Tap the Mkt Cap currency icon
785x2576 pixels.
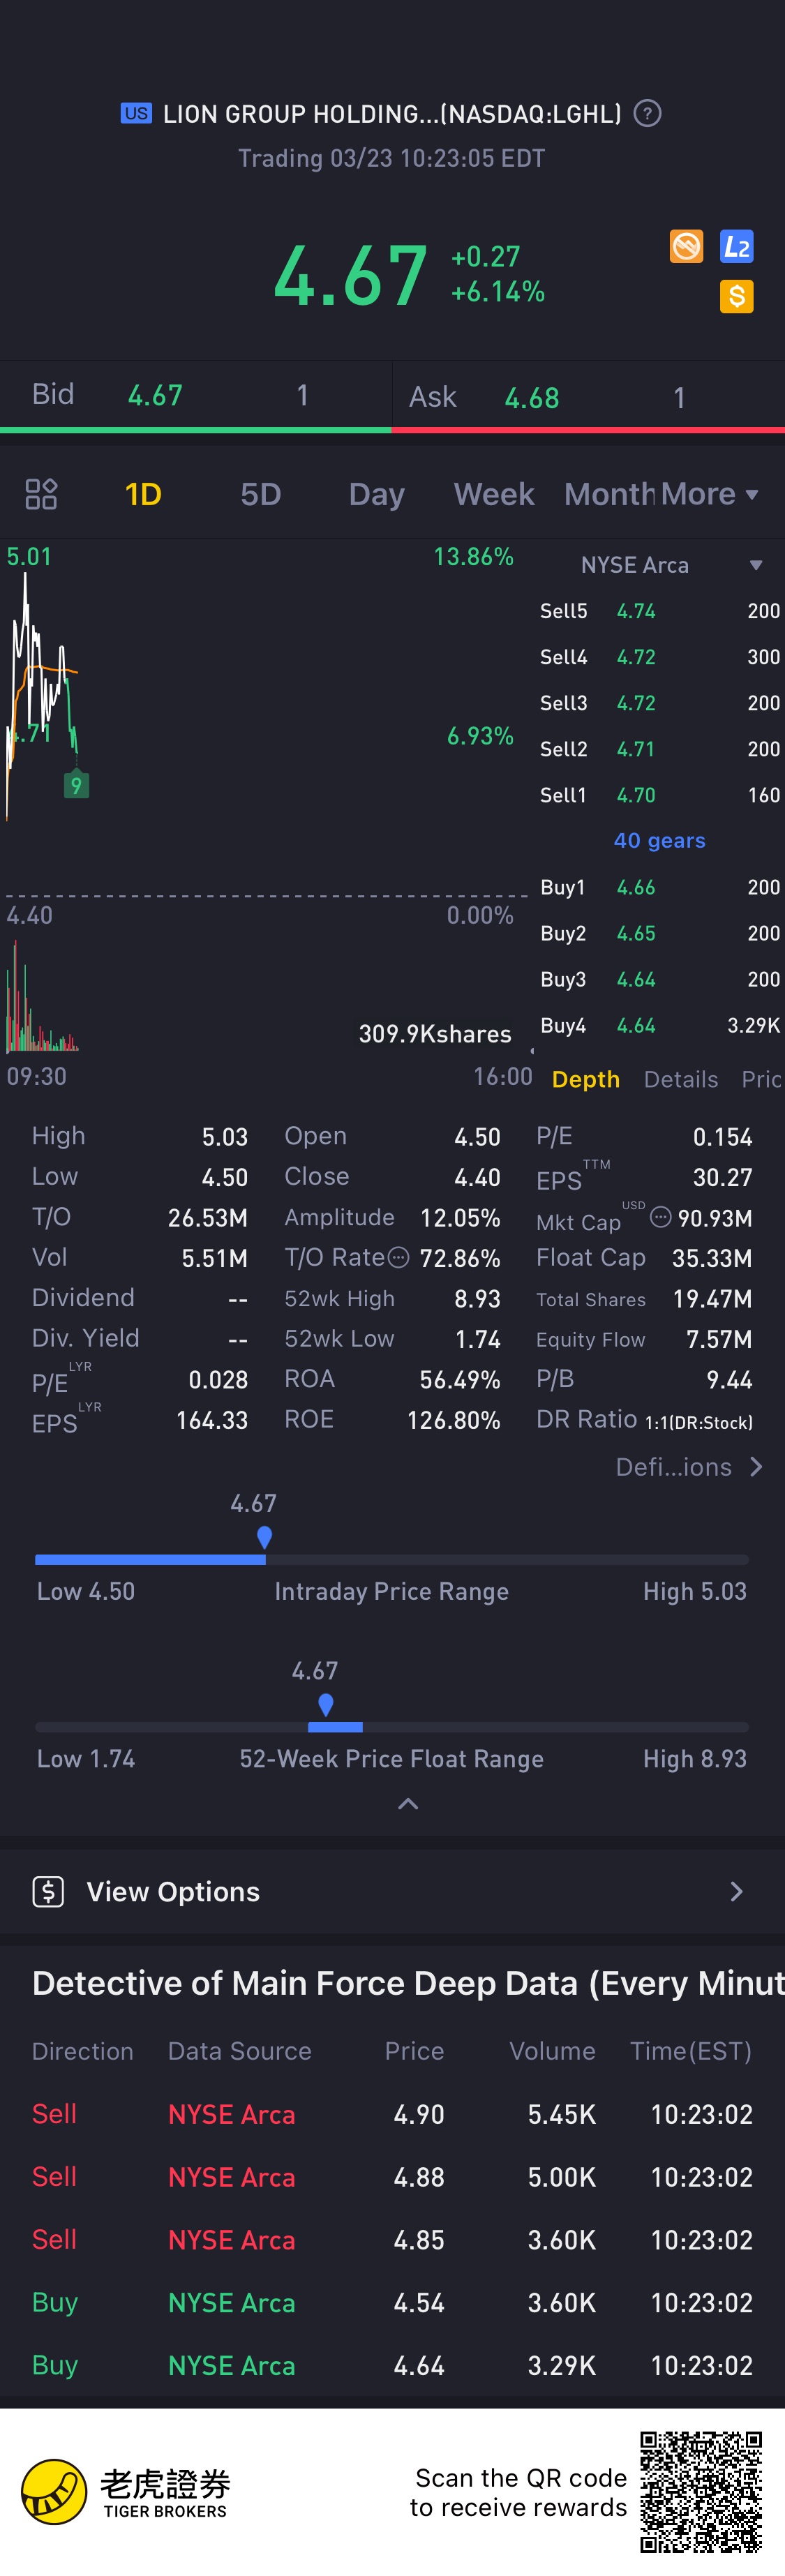660,1217
